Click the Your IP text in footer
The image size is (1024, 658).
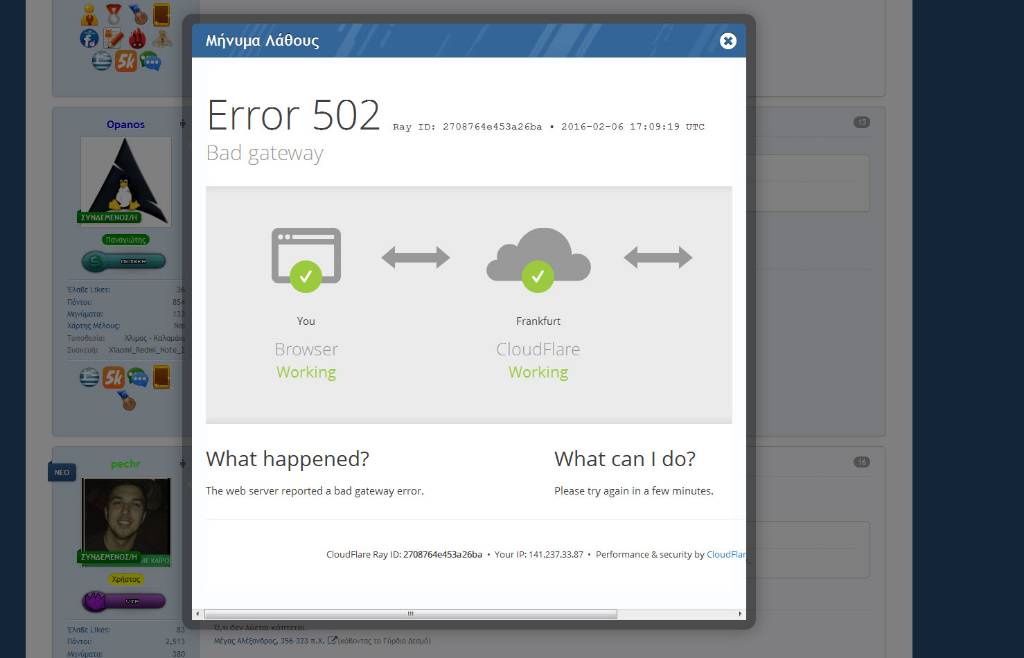tap(539, 554)
